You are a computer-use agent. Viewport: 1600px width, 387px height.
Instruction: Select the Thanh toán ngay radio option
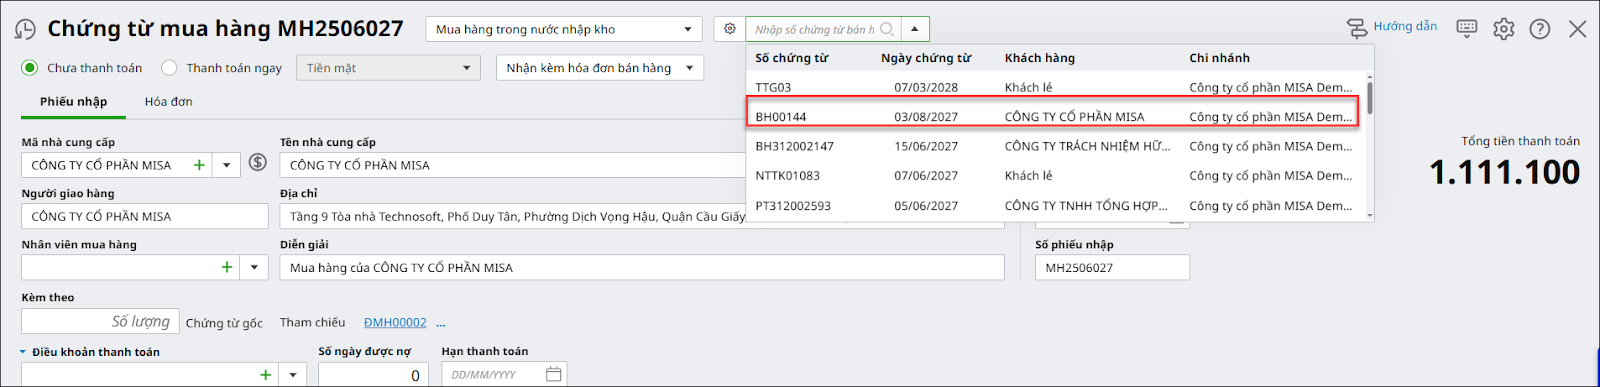[169, 68]
